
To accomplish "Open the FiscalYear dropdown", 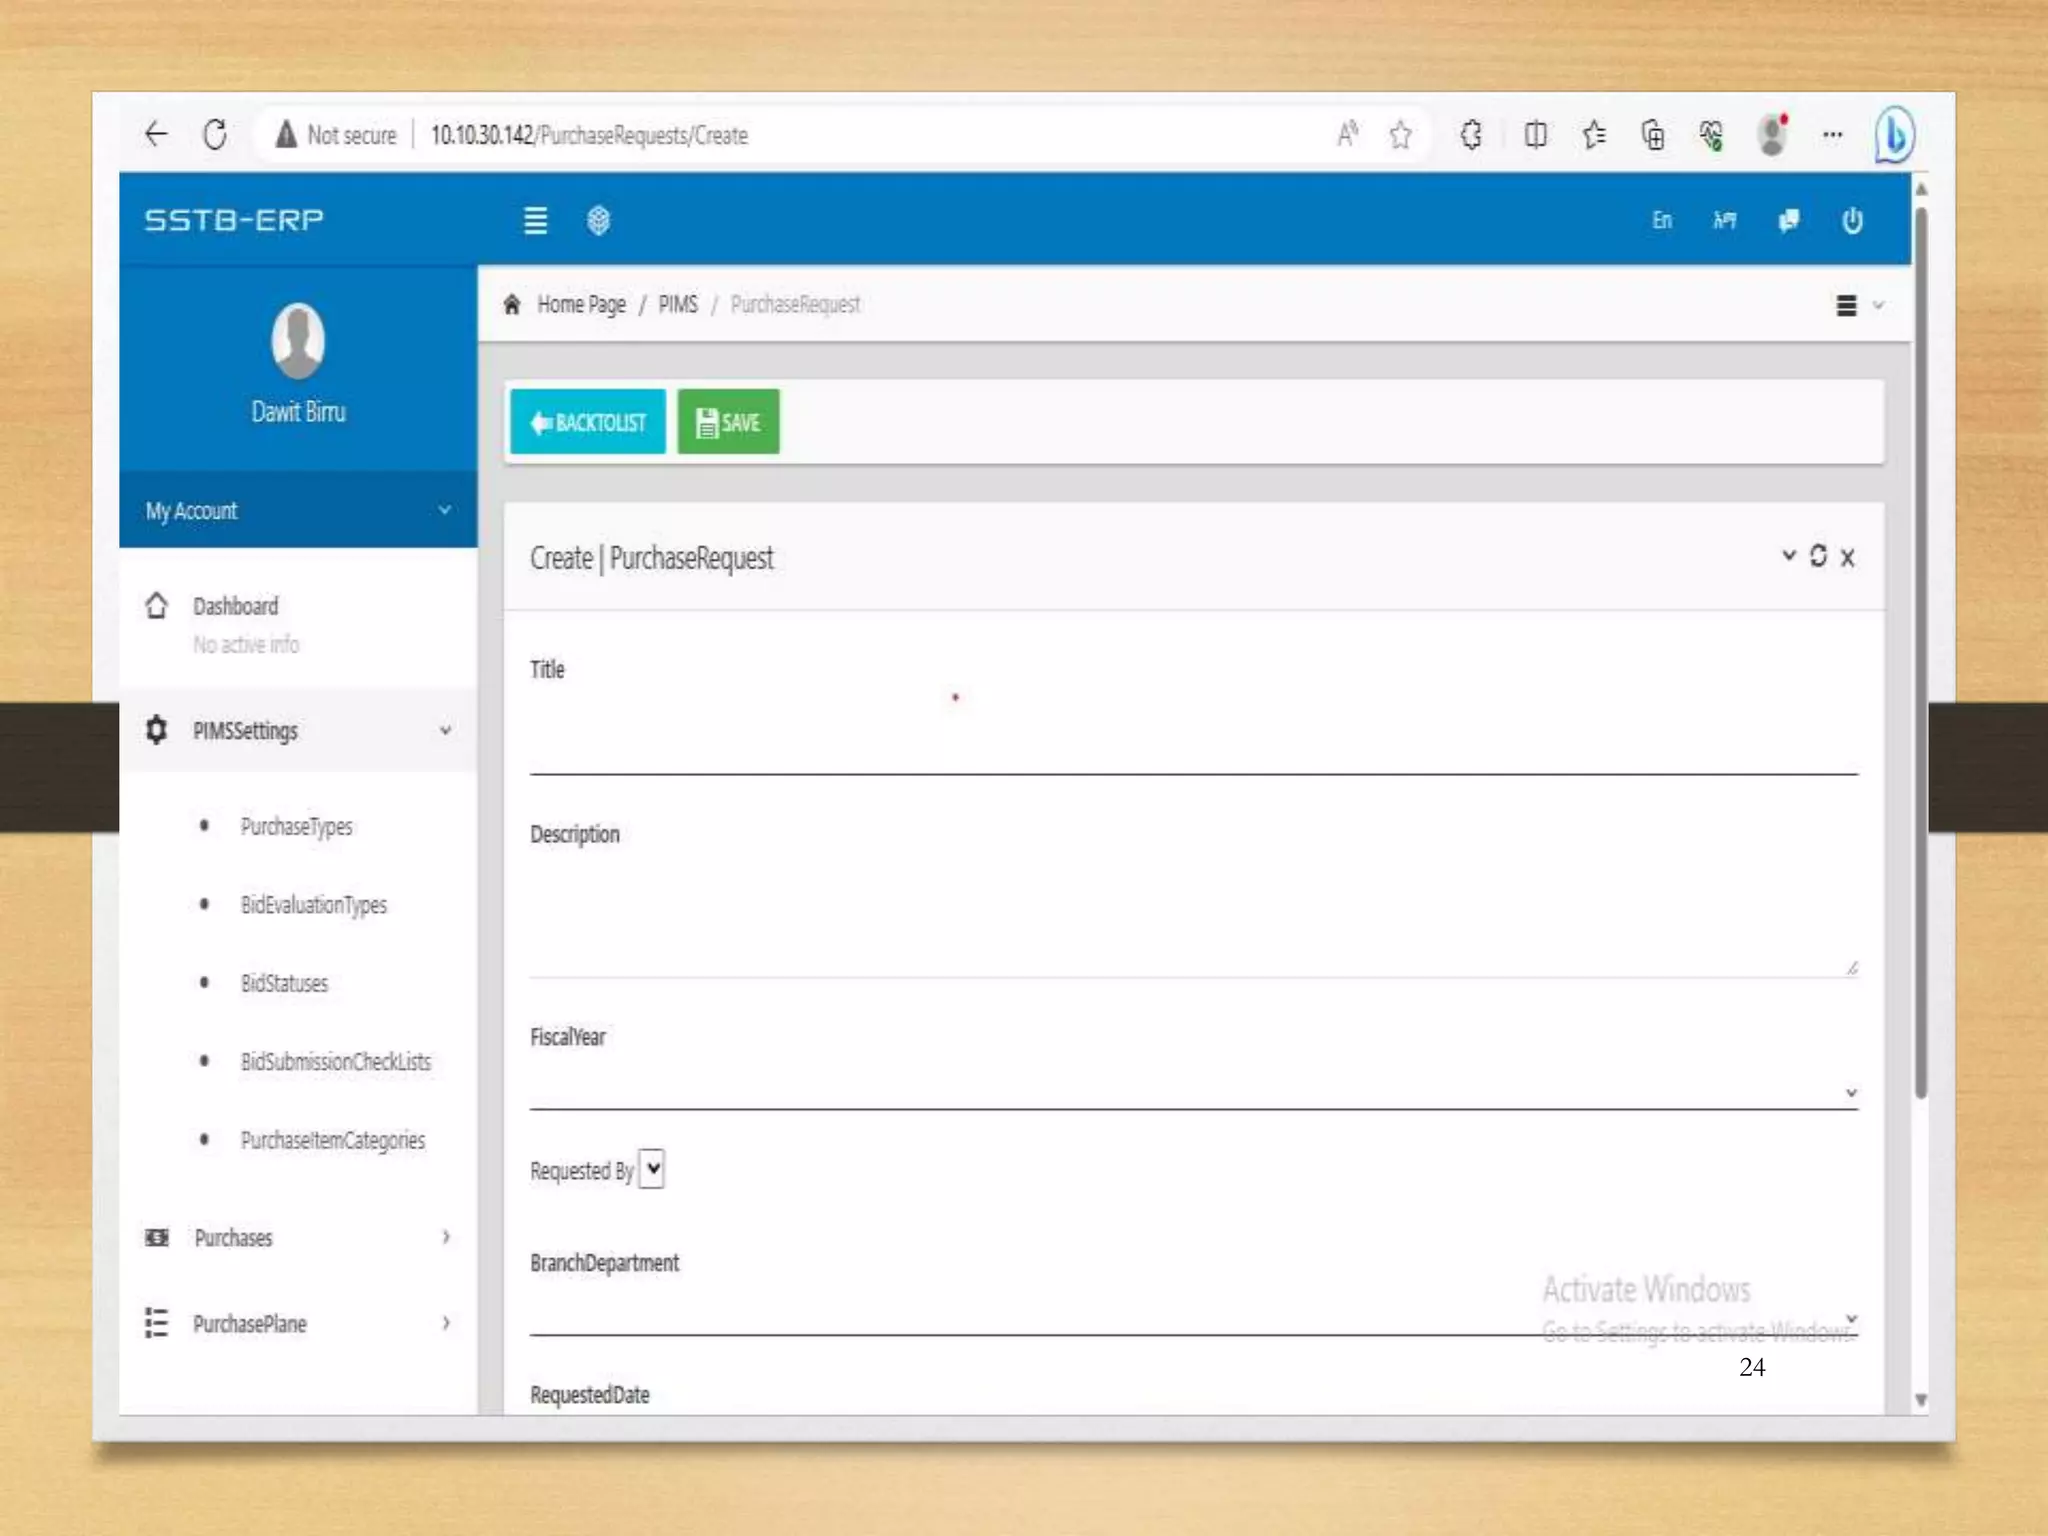I will tap(1192, 1092).
